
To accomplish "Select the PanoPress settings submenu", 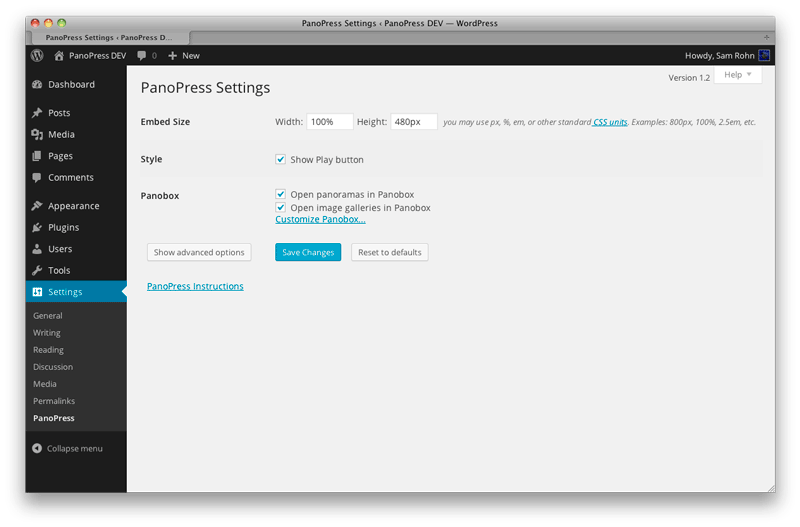I will pyautogui.click(x=54, y=418).
